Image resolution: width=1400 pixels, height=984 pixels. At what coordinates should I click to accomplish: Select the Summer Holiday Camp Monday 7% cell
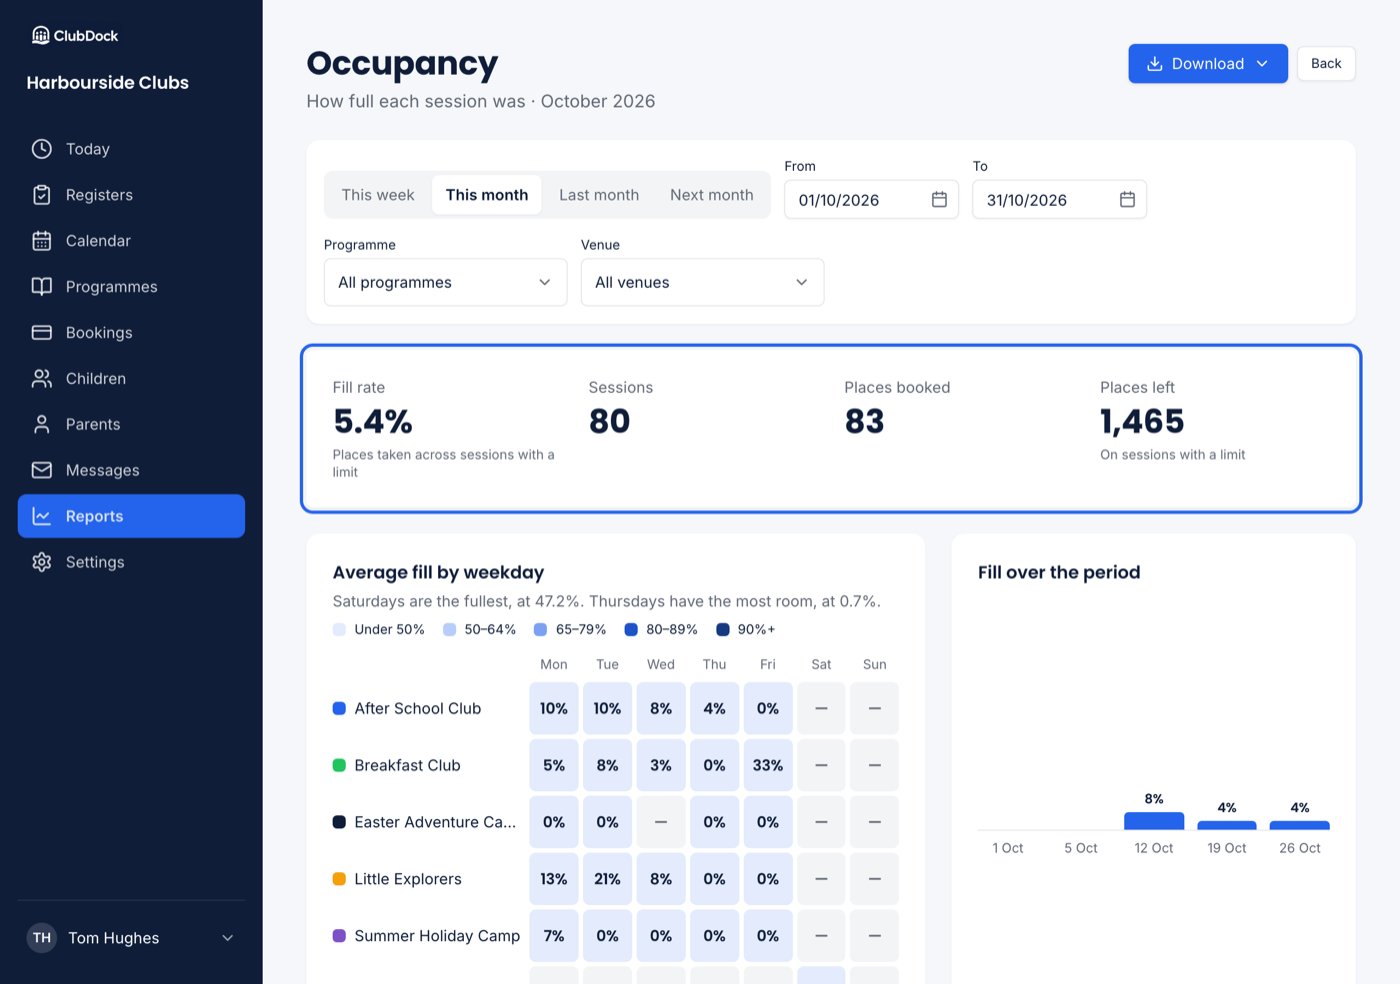coord(554,936)
